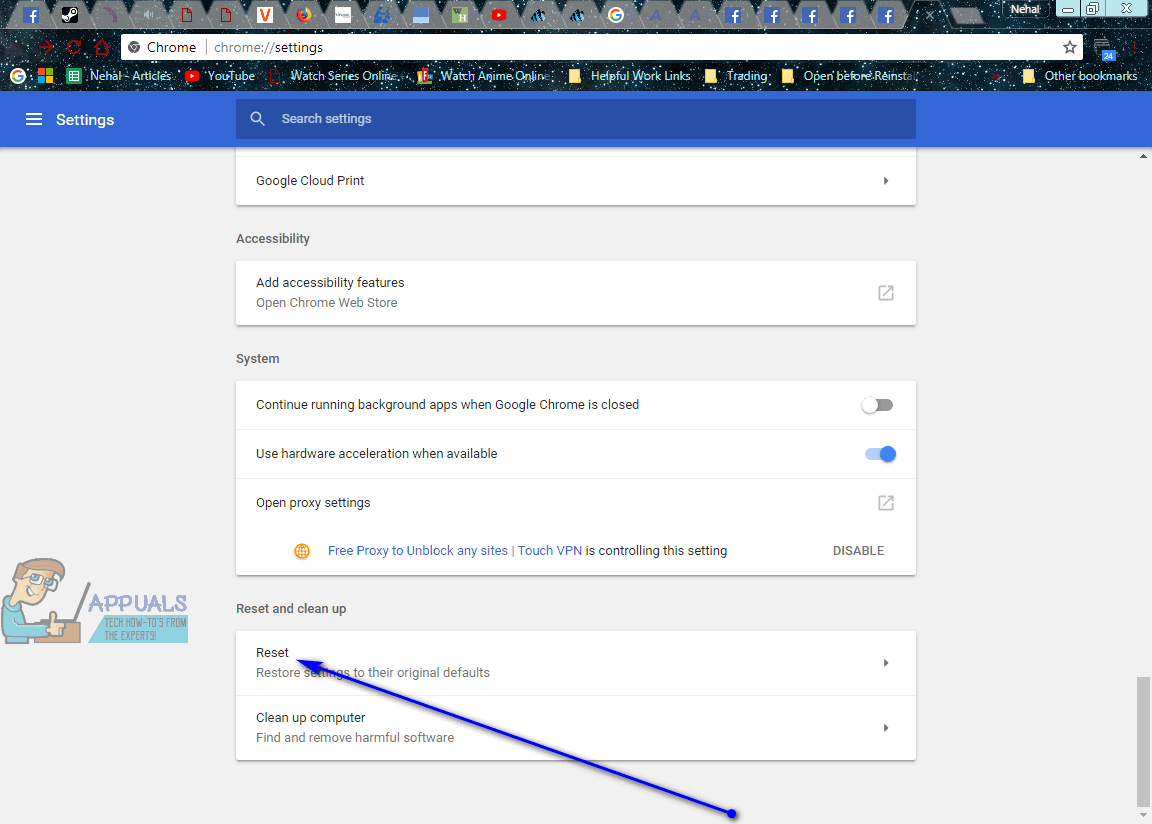Viewport: 1152px width, 824px height.
Task: Open the Open before Reinstall folder
Action: (x=848, y=76)
